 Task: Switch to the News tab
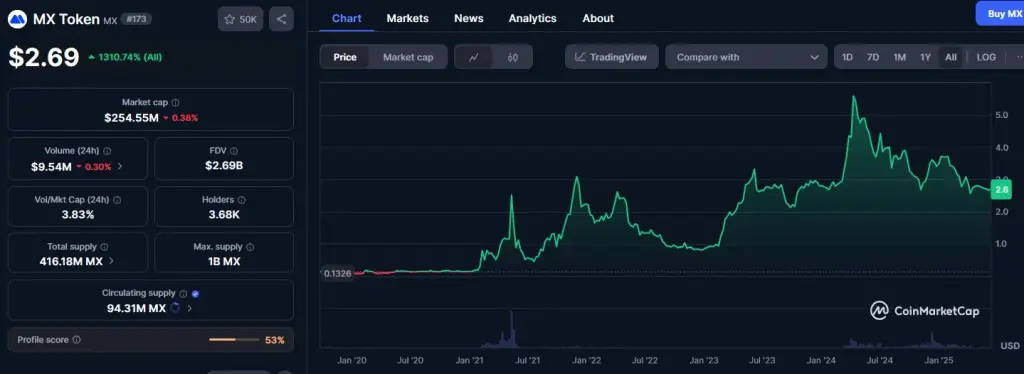(x=469, y=18)
